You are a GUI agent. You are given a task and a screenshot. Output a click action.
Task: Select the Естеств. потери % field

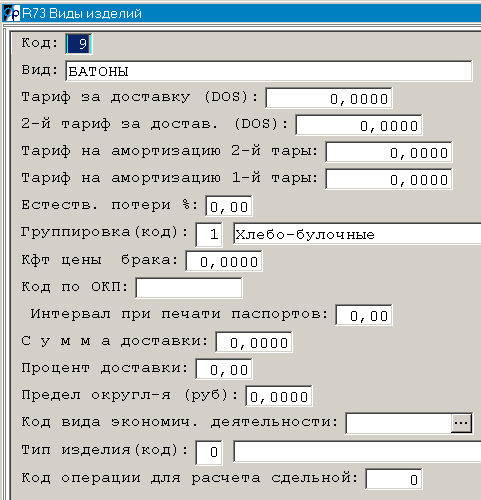(x=229, y=206)
